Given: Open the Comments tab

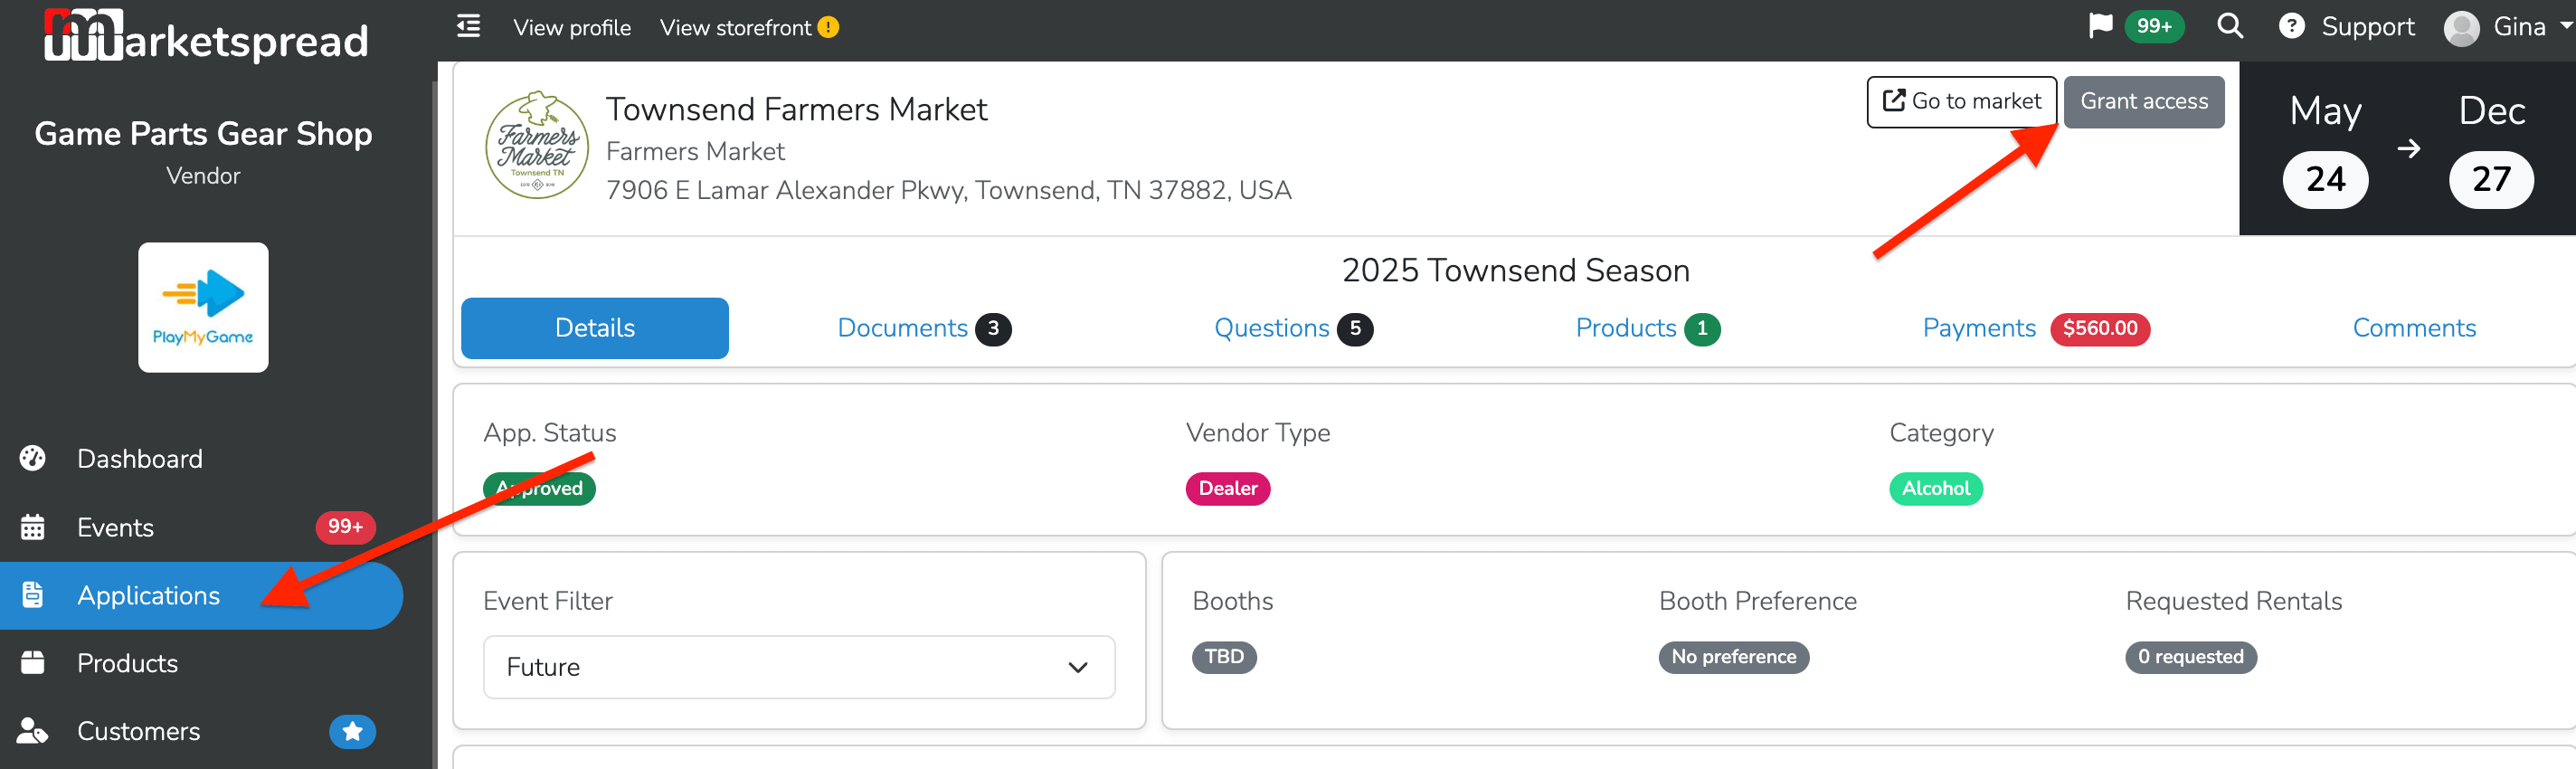Looking at the screenshot, I should pyautogui.click(x=2414, y=328).
